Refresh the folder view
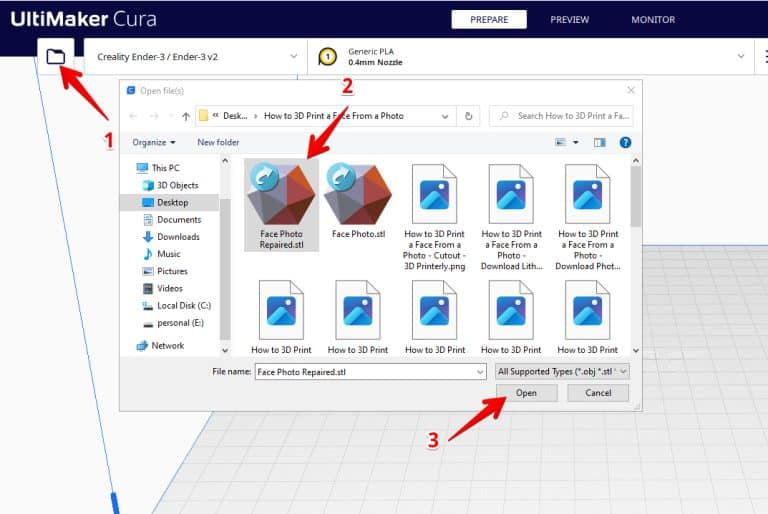Viewport: 768px width, 514px height. [470, 116]
